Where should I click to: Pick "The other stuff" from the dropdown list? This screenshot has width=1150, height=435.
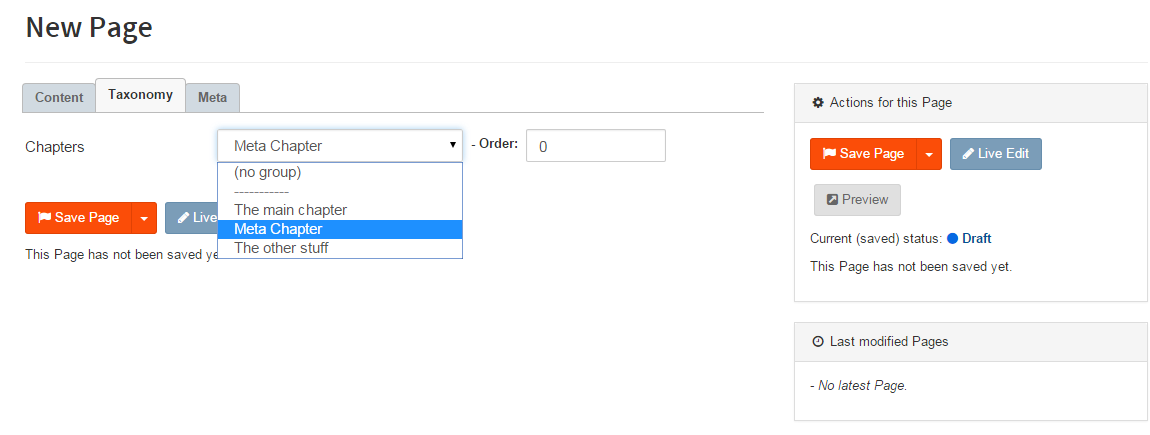tap(281, 248)
